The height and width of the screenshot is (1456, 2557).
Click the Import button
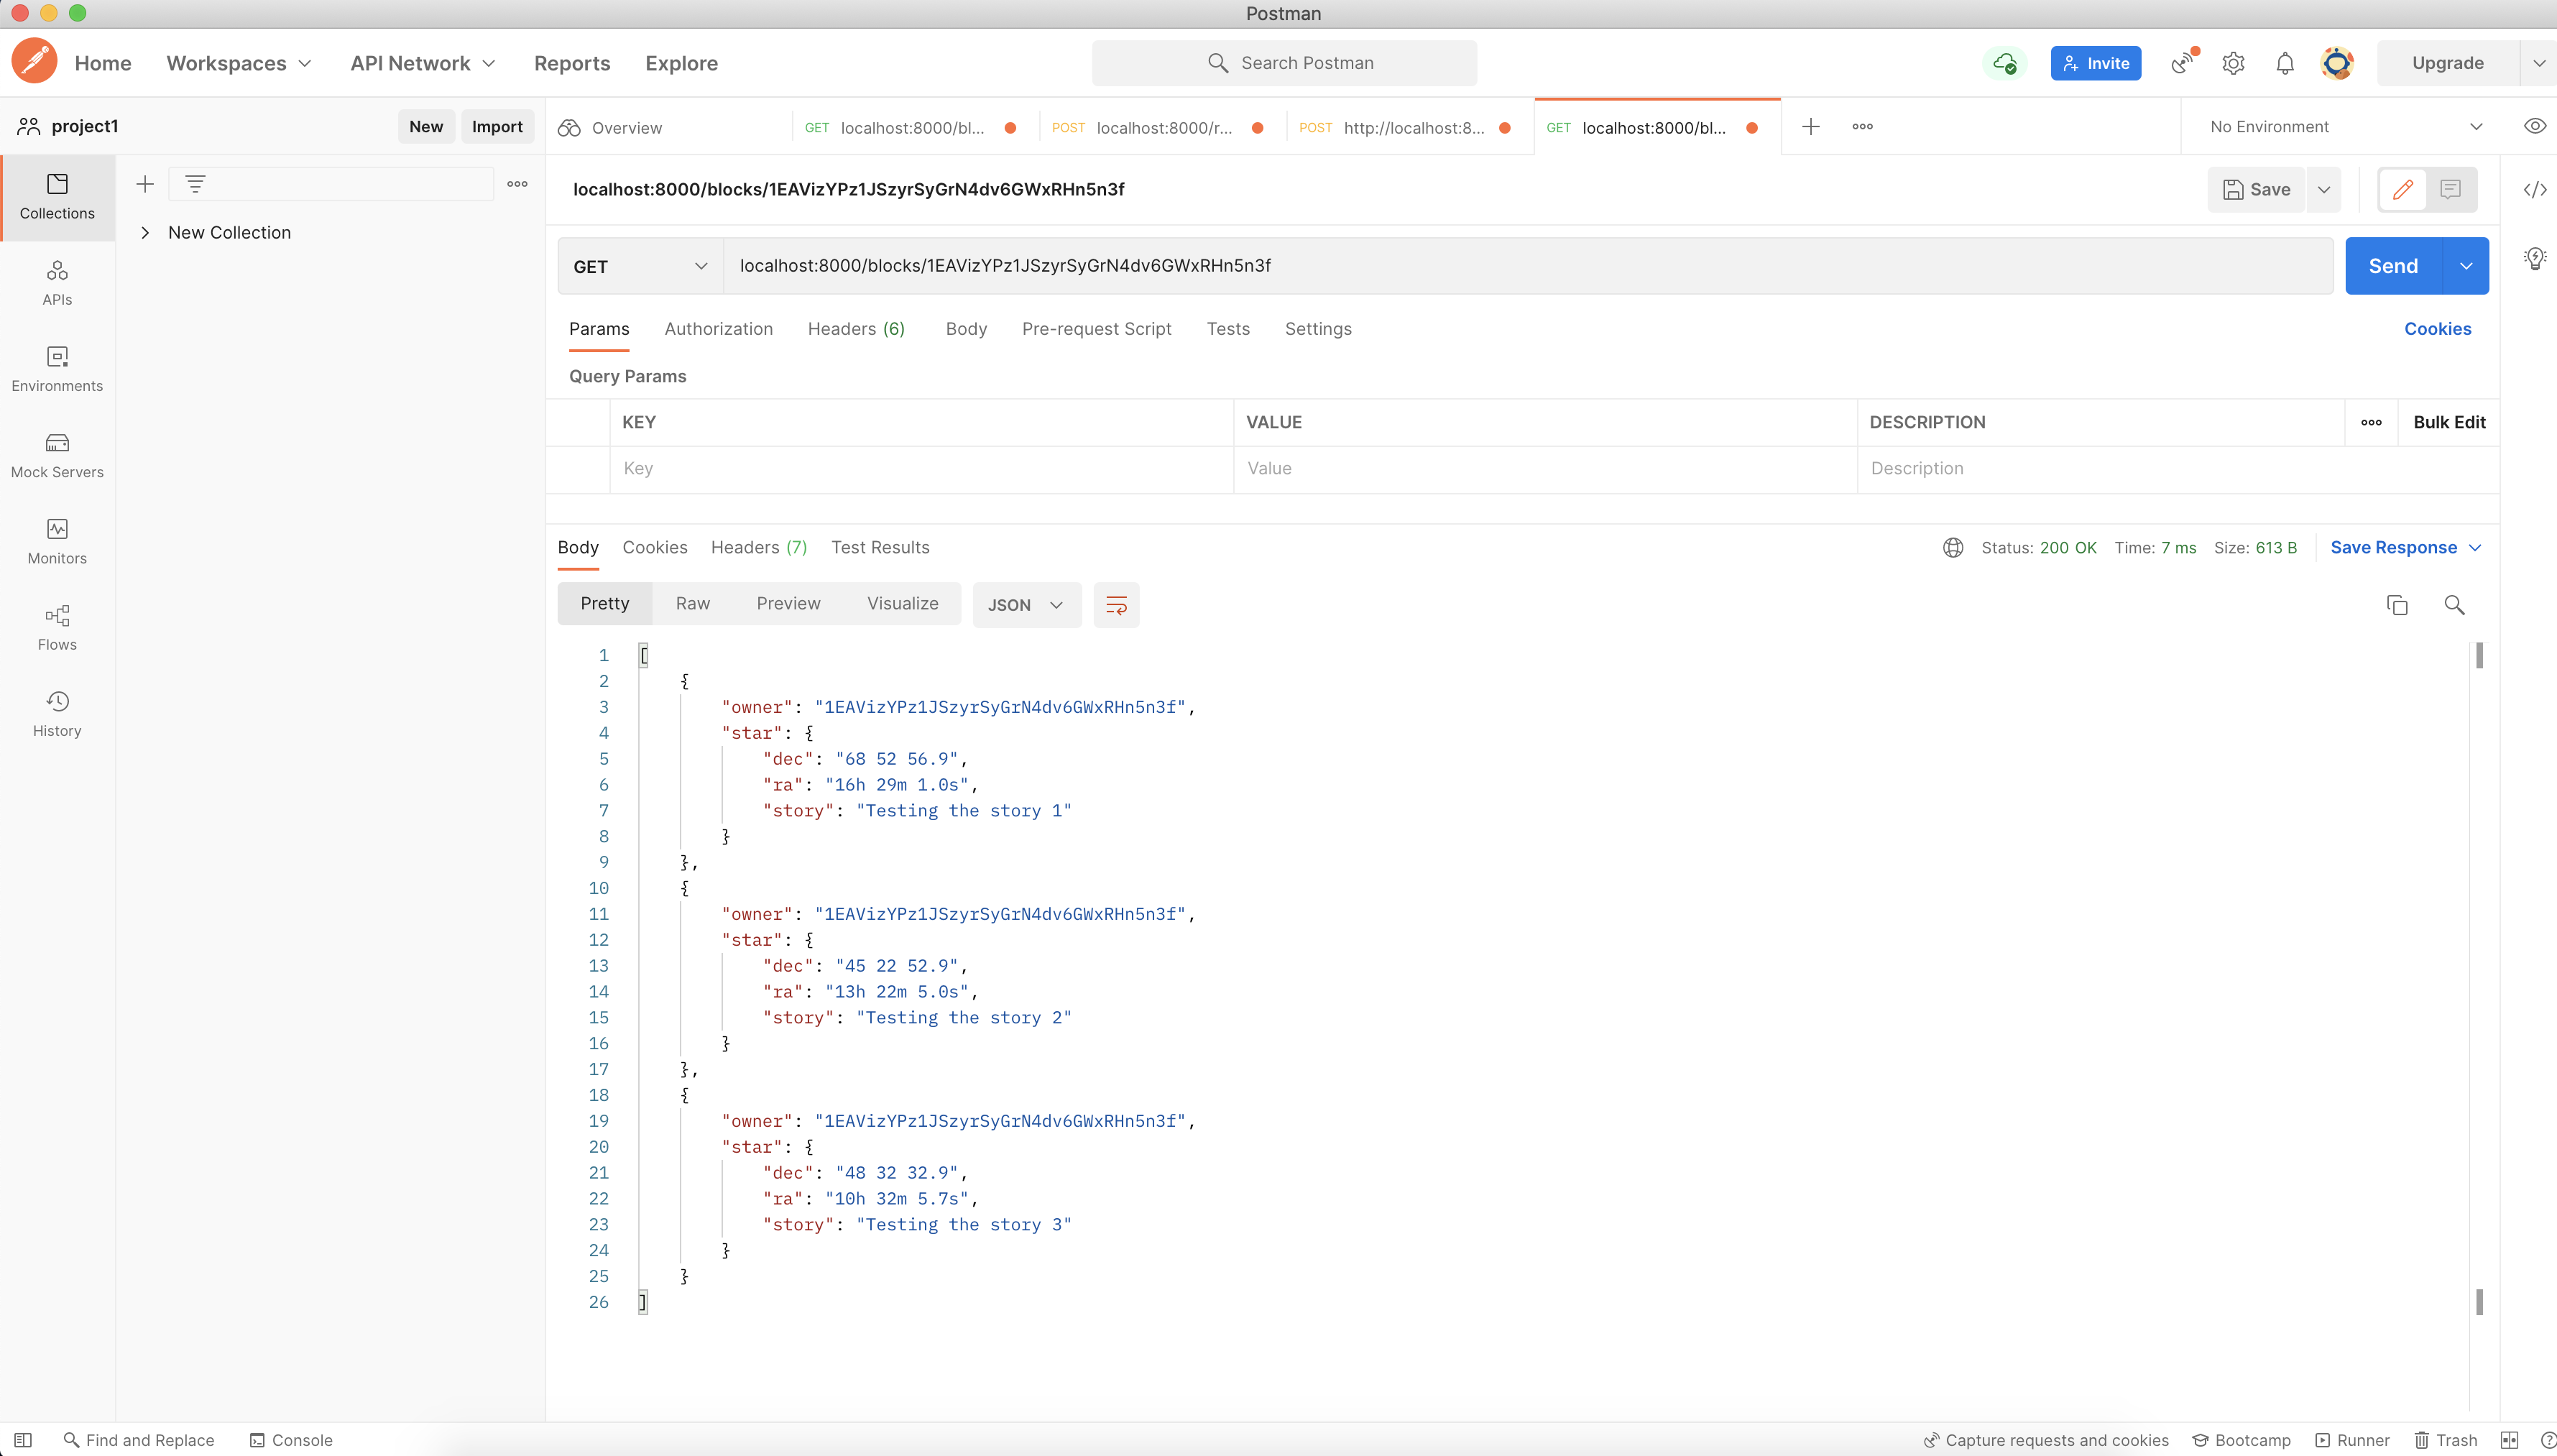tap(497, 126)
